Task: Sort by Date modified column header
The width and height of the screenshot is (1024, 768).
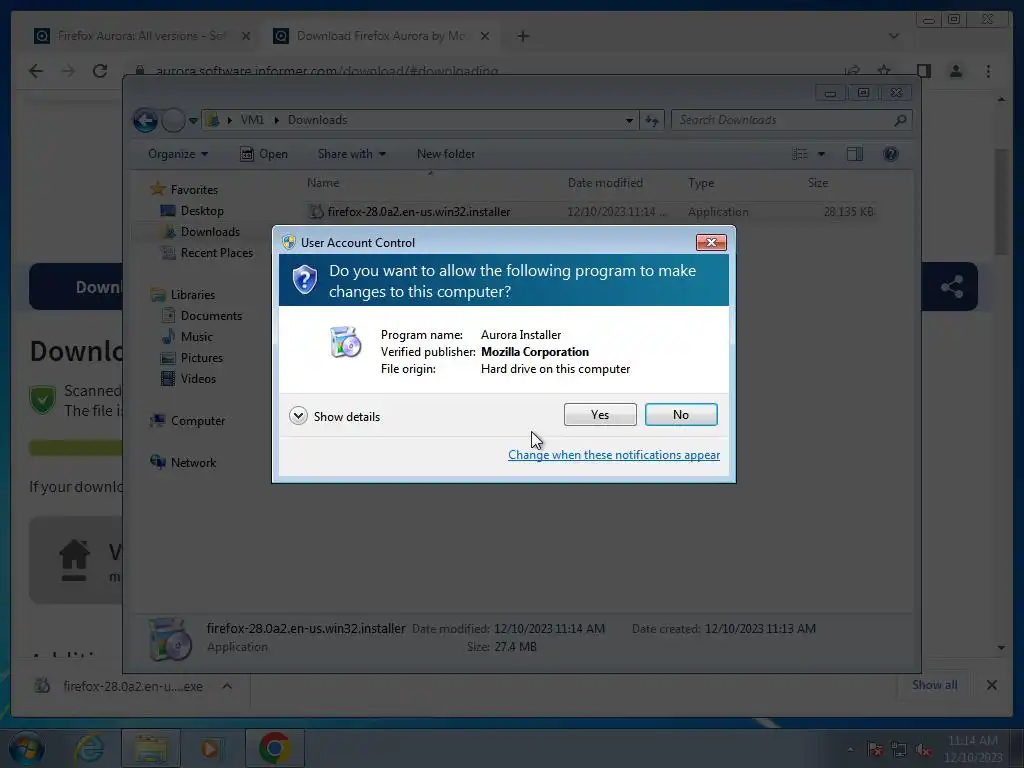Action: (x=605, y=183)
